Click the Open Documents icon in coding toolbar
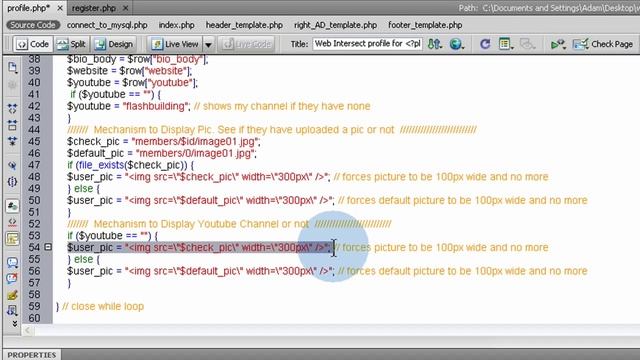Image resolution: width=640 pixels, height=360 pixels. pyautogui.click(x=12, y=68)
